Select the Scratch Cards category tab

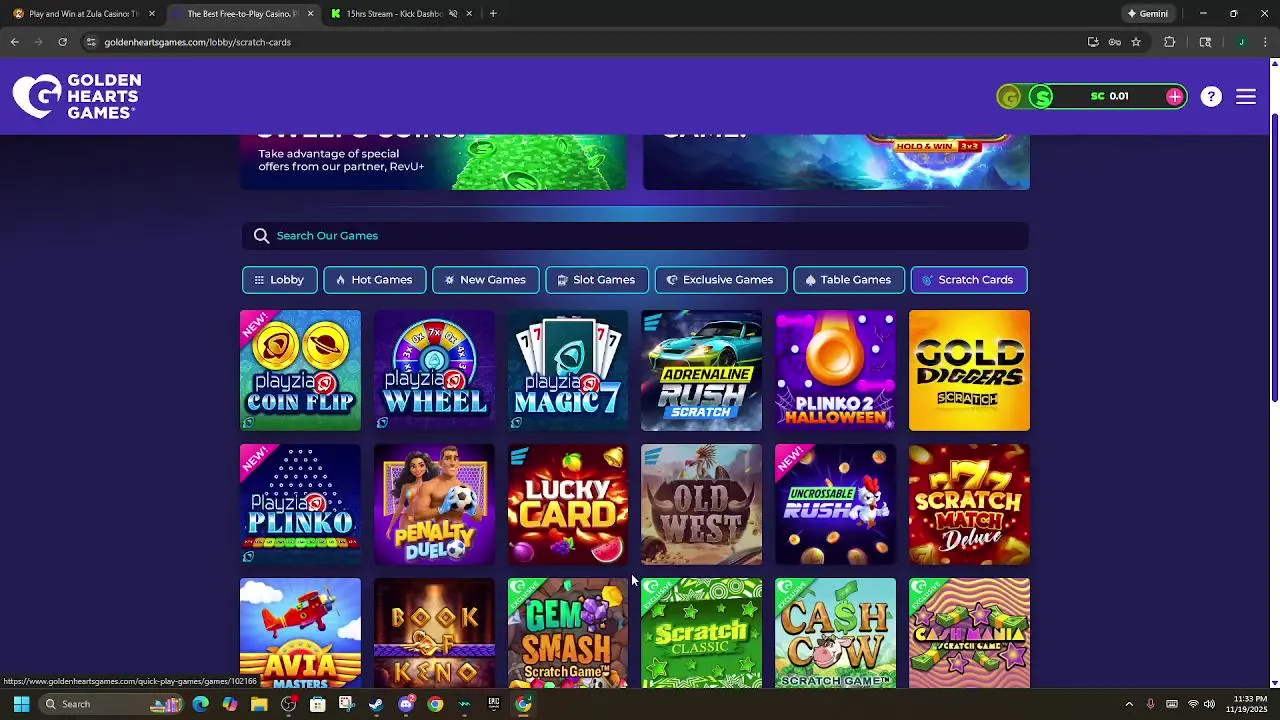tap(968, 280)
